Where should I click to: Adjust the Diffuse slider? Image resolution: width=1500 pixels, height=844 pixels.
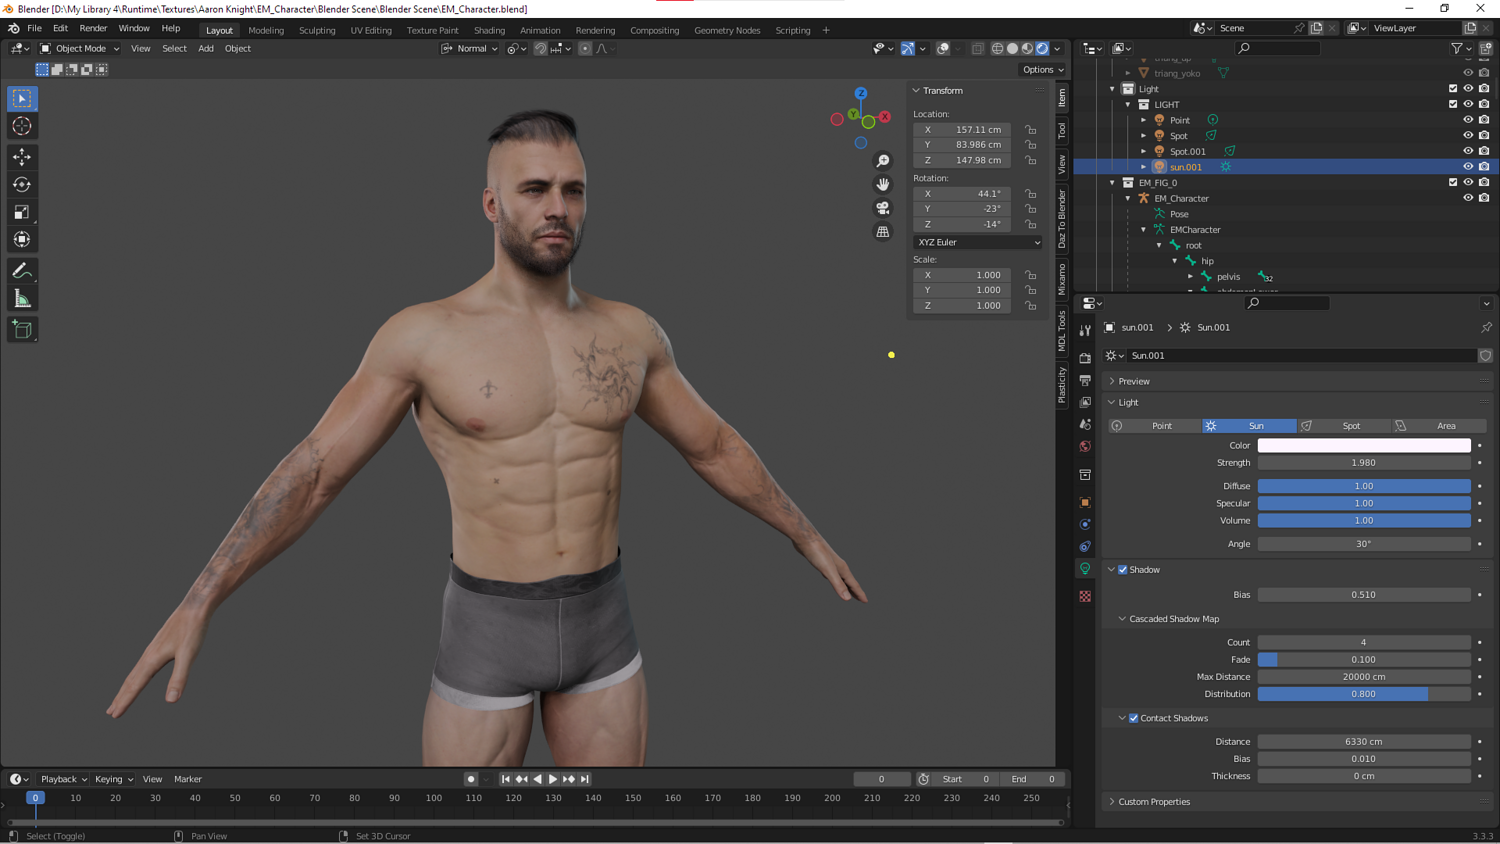coord(1364,486)
